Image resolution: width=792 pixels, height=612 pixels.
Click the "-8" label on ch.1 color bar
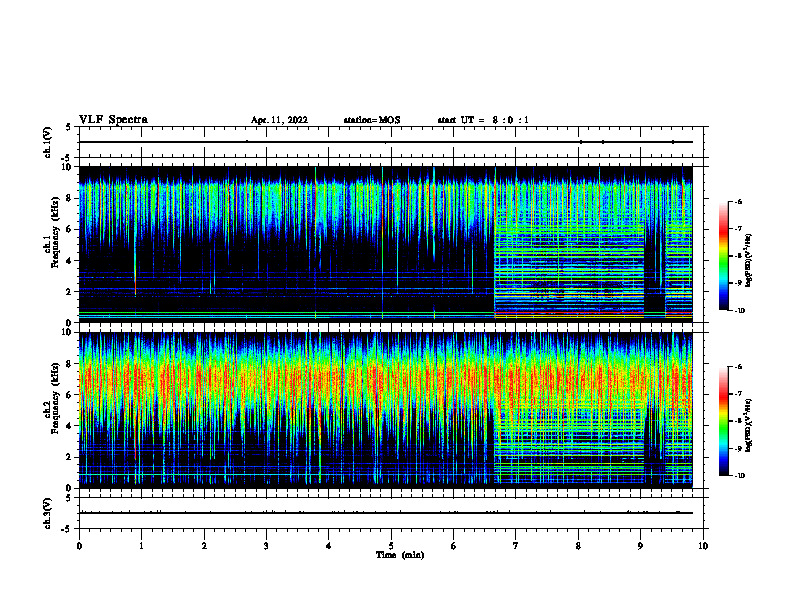738,256
